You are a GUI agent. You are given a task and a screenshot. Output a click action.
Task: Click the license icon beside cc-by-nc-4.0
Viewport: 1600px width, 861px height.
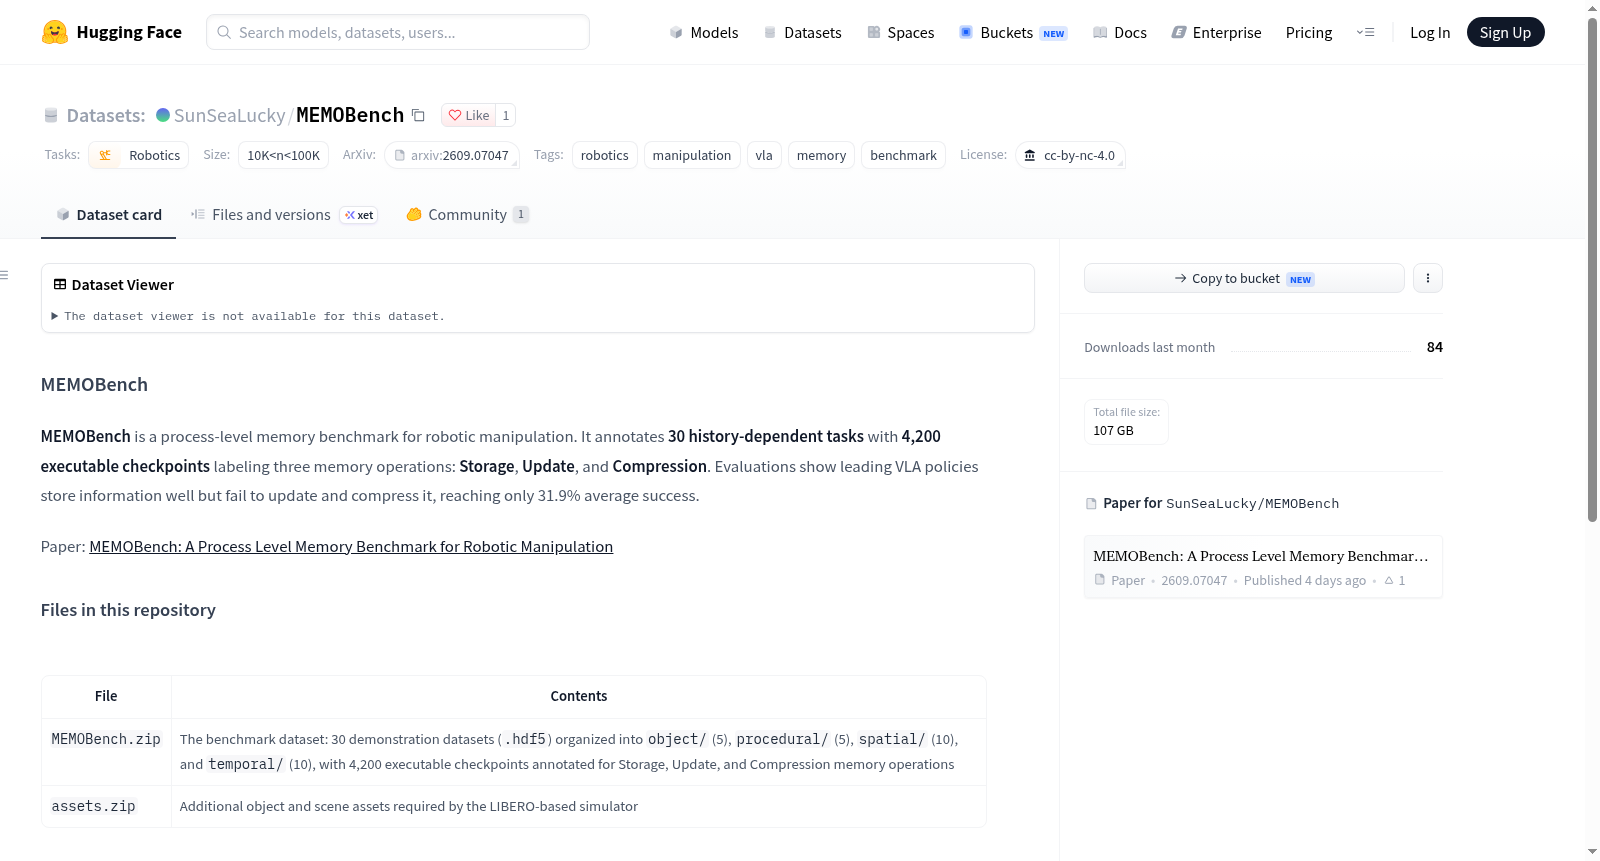pos(1030,155)
